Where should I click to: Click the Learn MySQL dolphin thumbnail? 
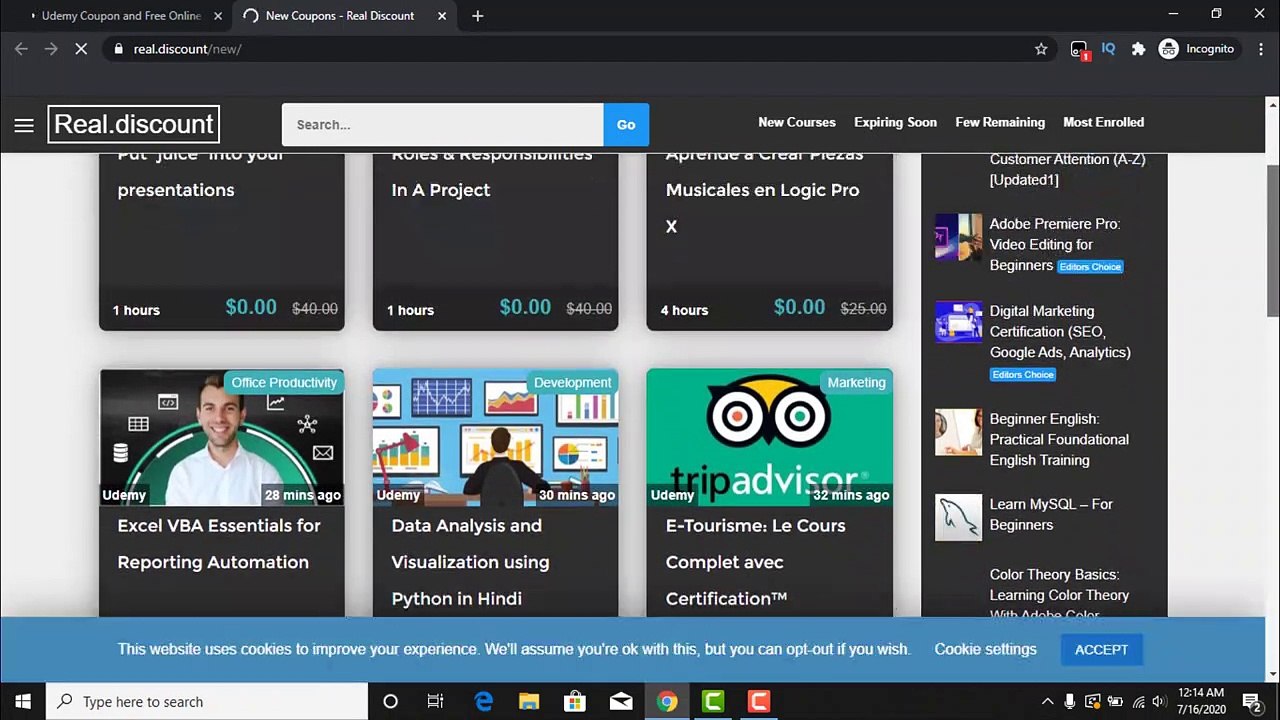click(959, 517)
